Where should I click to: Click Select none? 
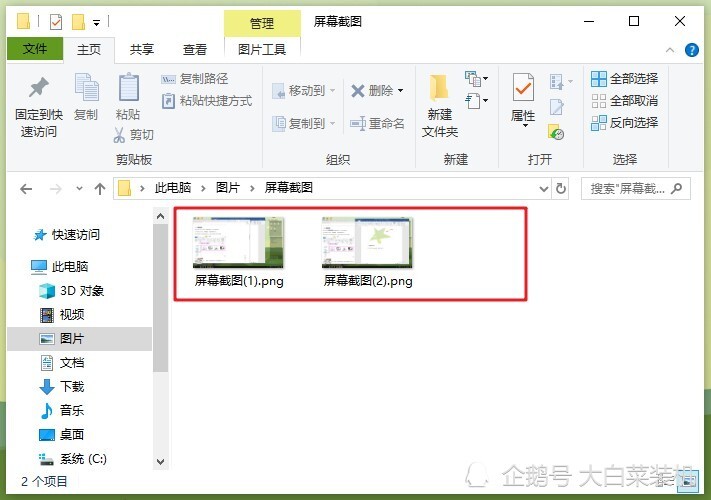pos(624,100)
